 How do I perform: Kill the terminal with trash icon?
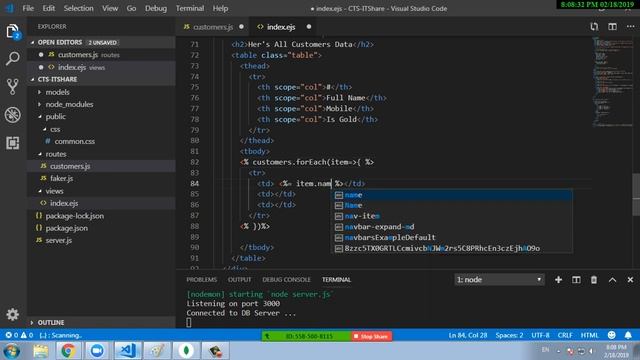pos(594,280)
